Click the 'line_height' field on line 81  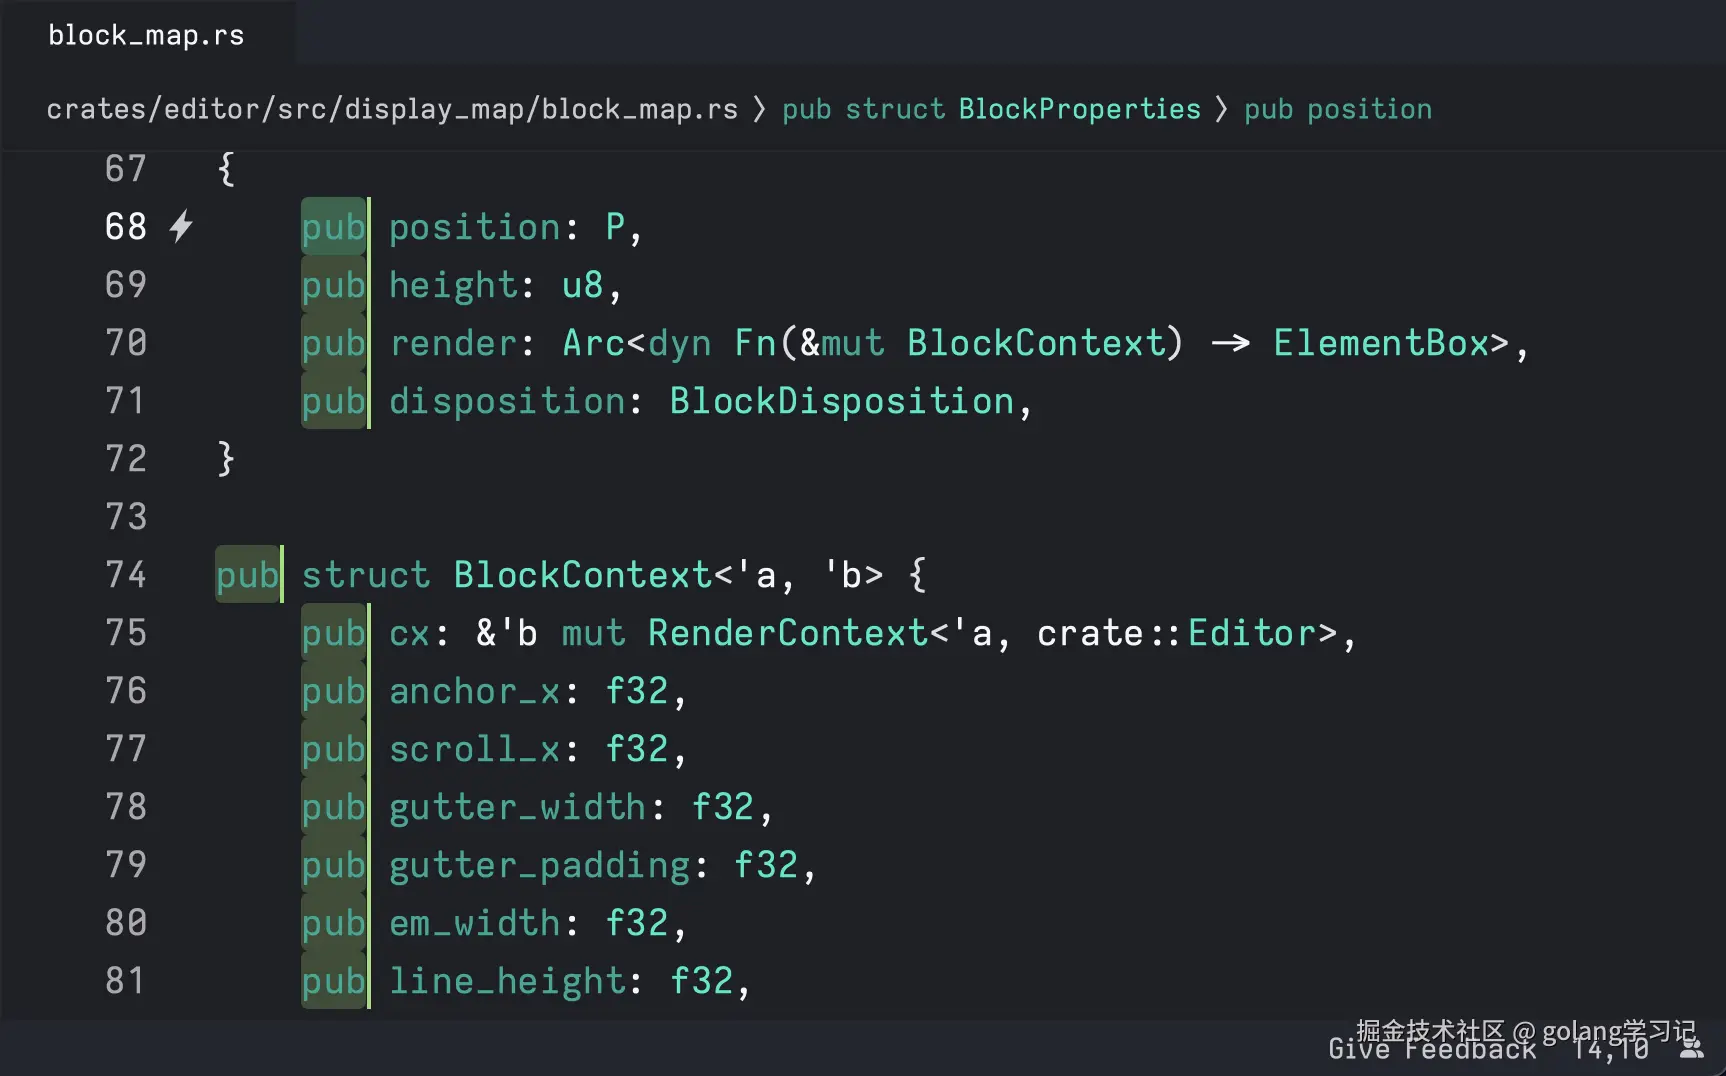click(x=506, y=981)
